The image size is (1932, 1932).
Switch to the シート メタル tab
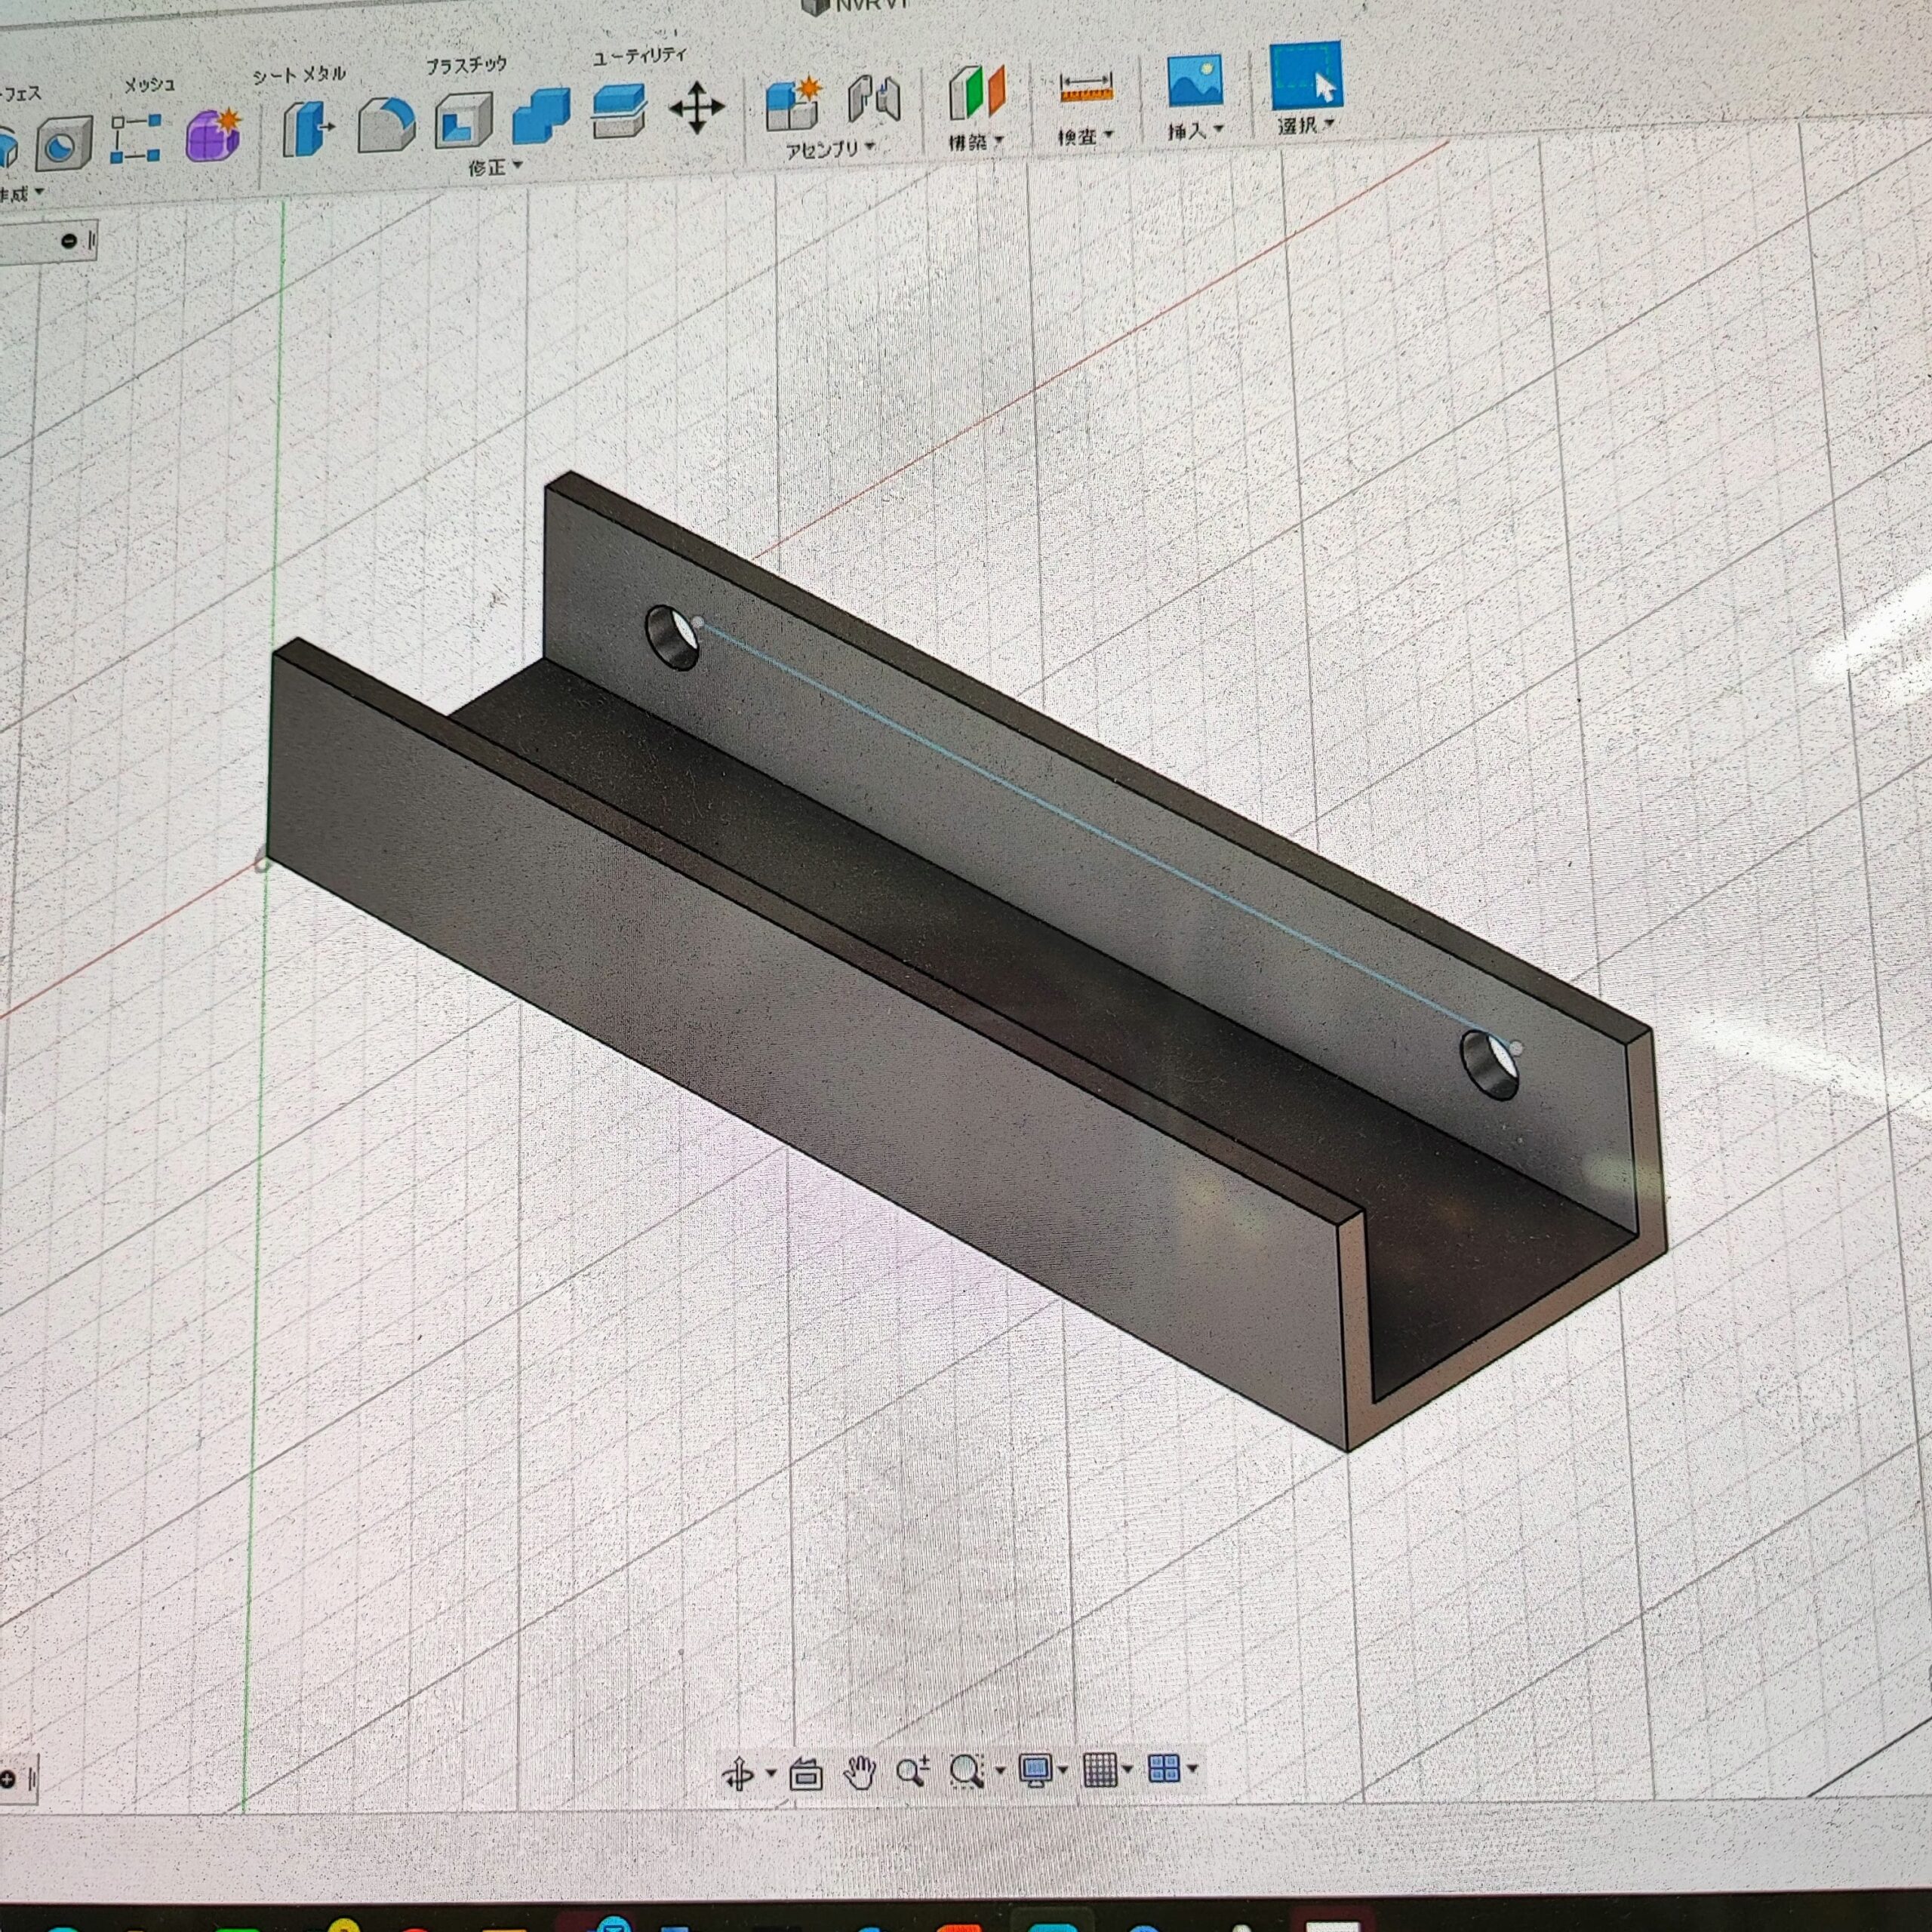pyautogui.click(x=298, y=74)
